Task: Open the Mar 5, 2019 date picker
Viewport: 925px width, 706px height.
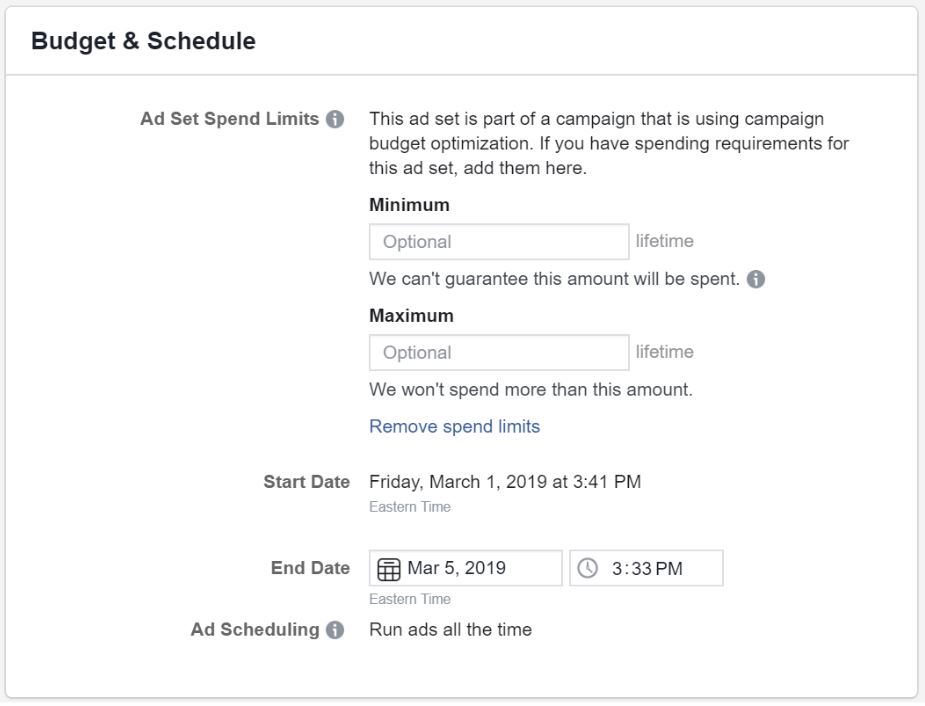Action: coord(465,568)
